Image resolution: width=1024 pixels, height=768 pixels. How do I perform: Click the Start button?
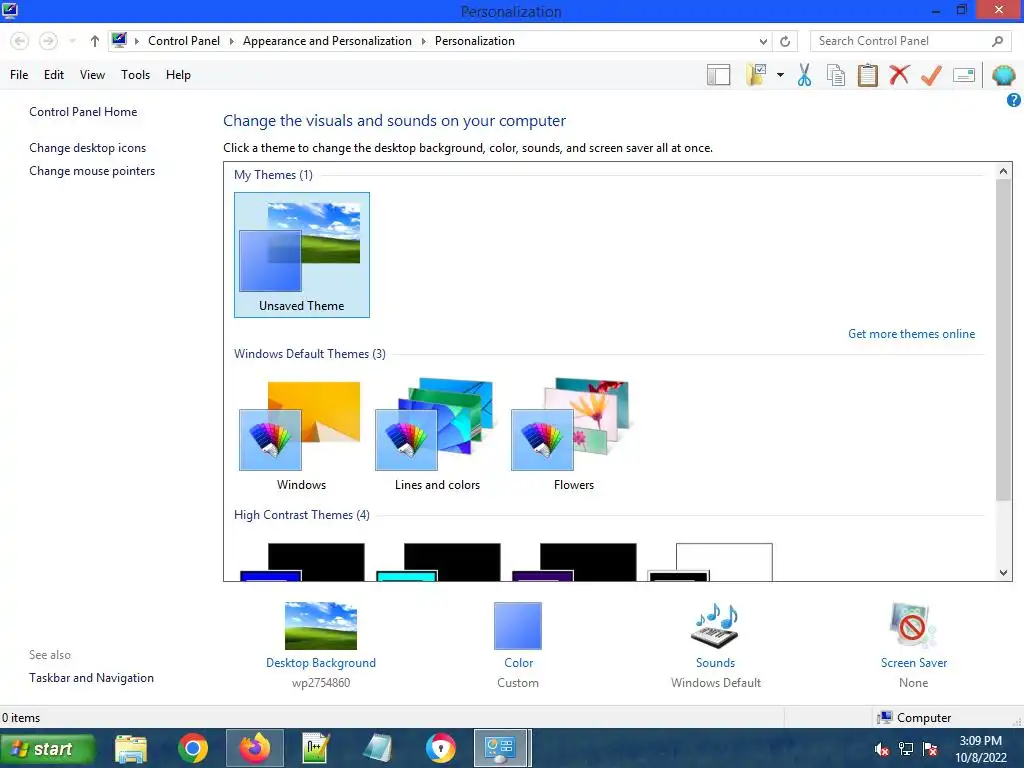pos(48,749)
